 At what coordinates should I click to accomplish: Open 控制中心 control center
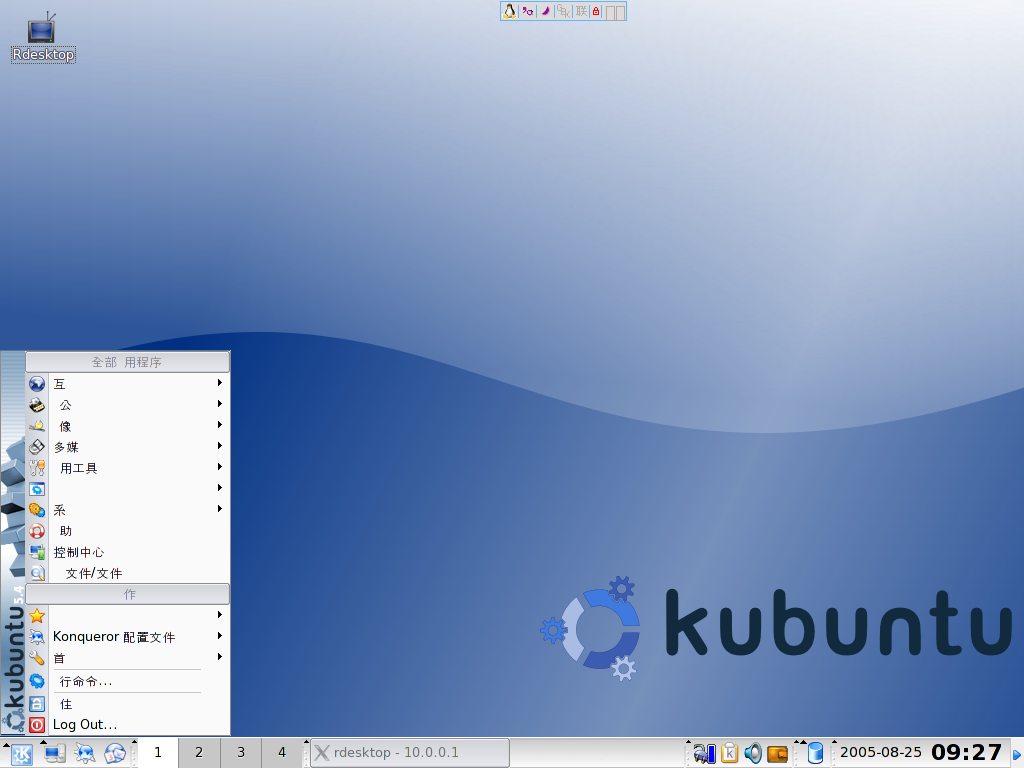point(128,552)
